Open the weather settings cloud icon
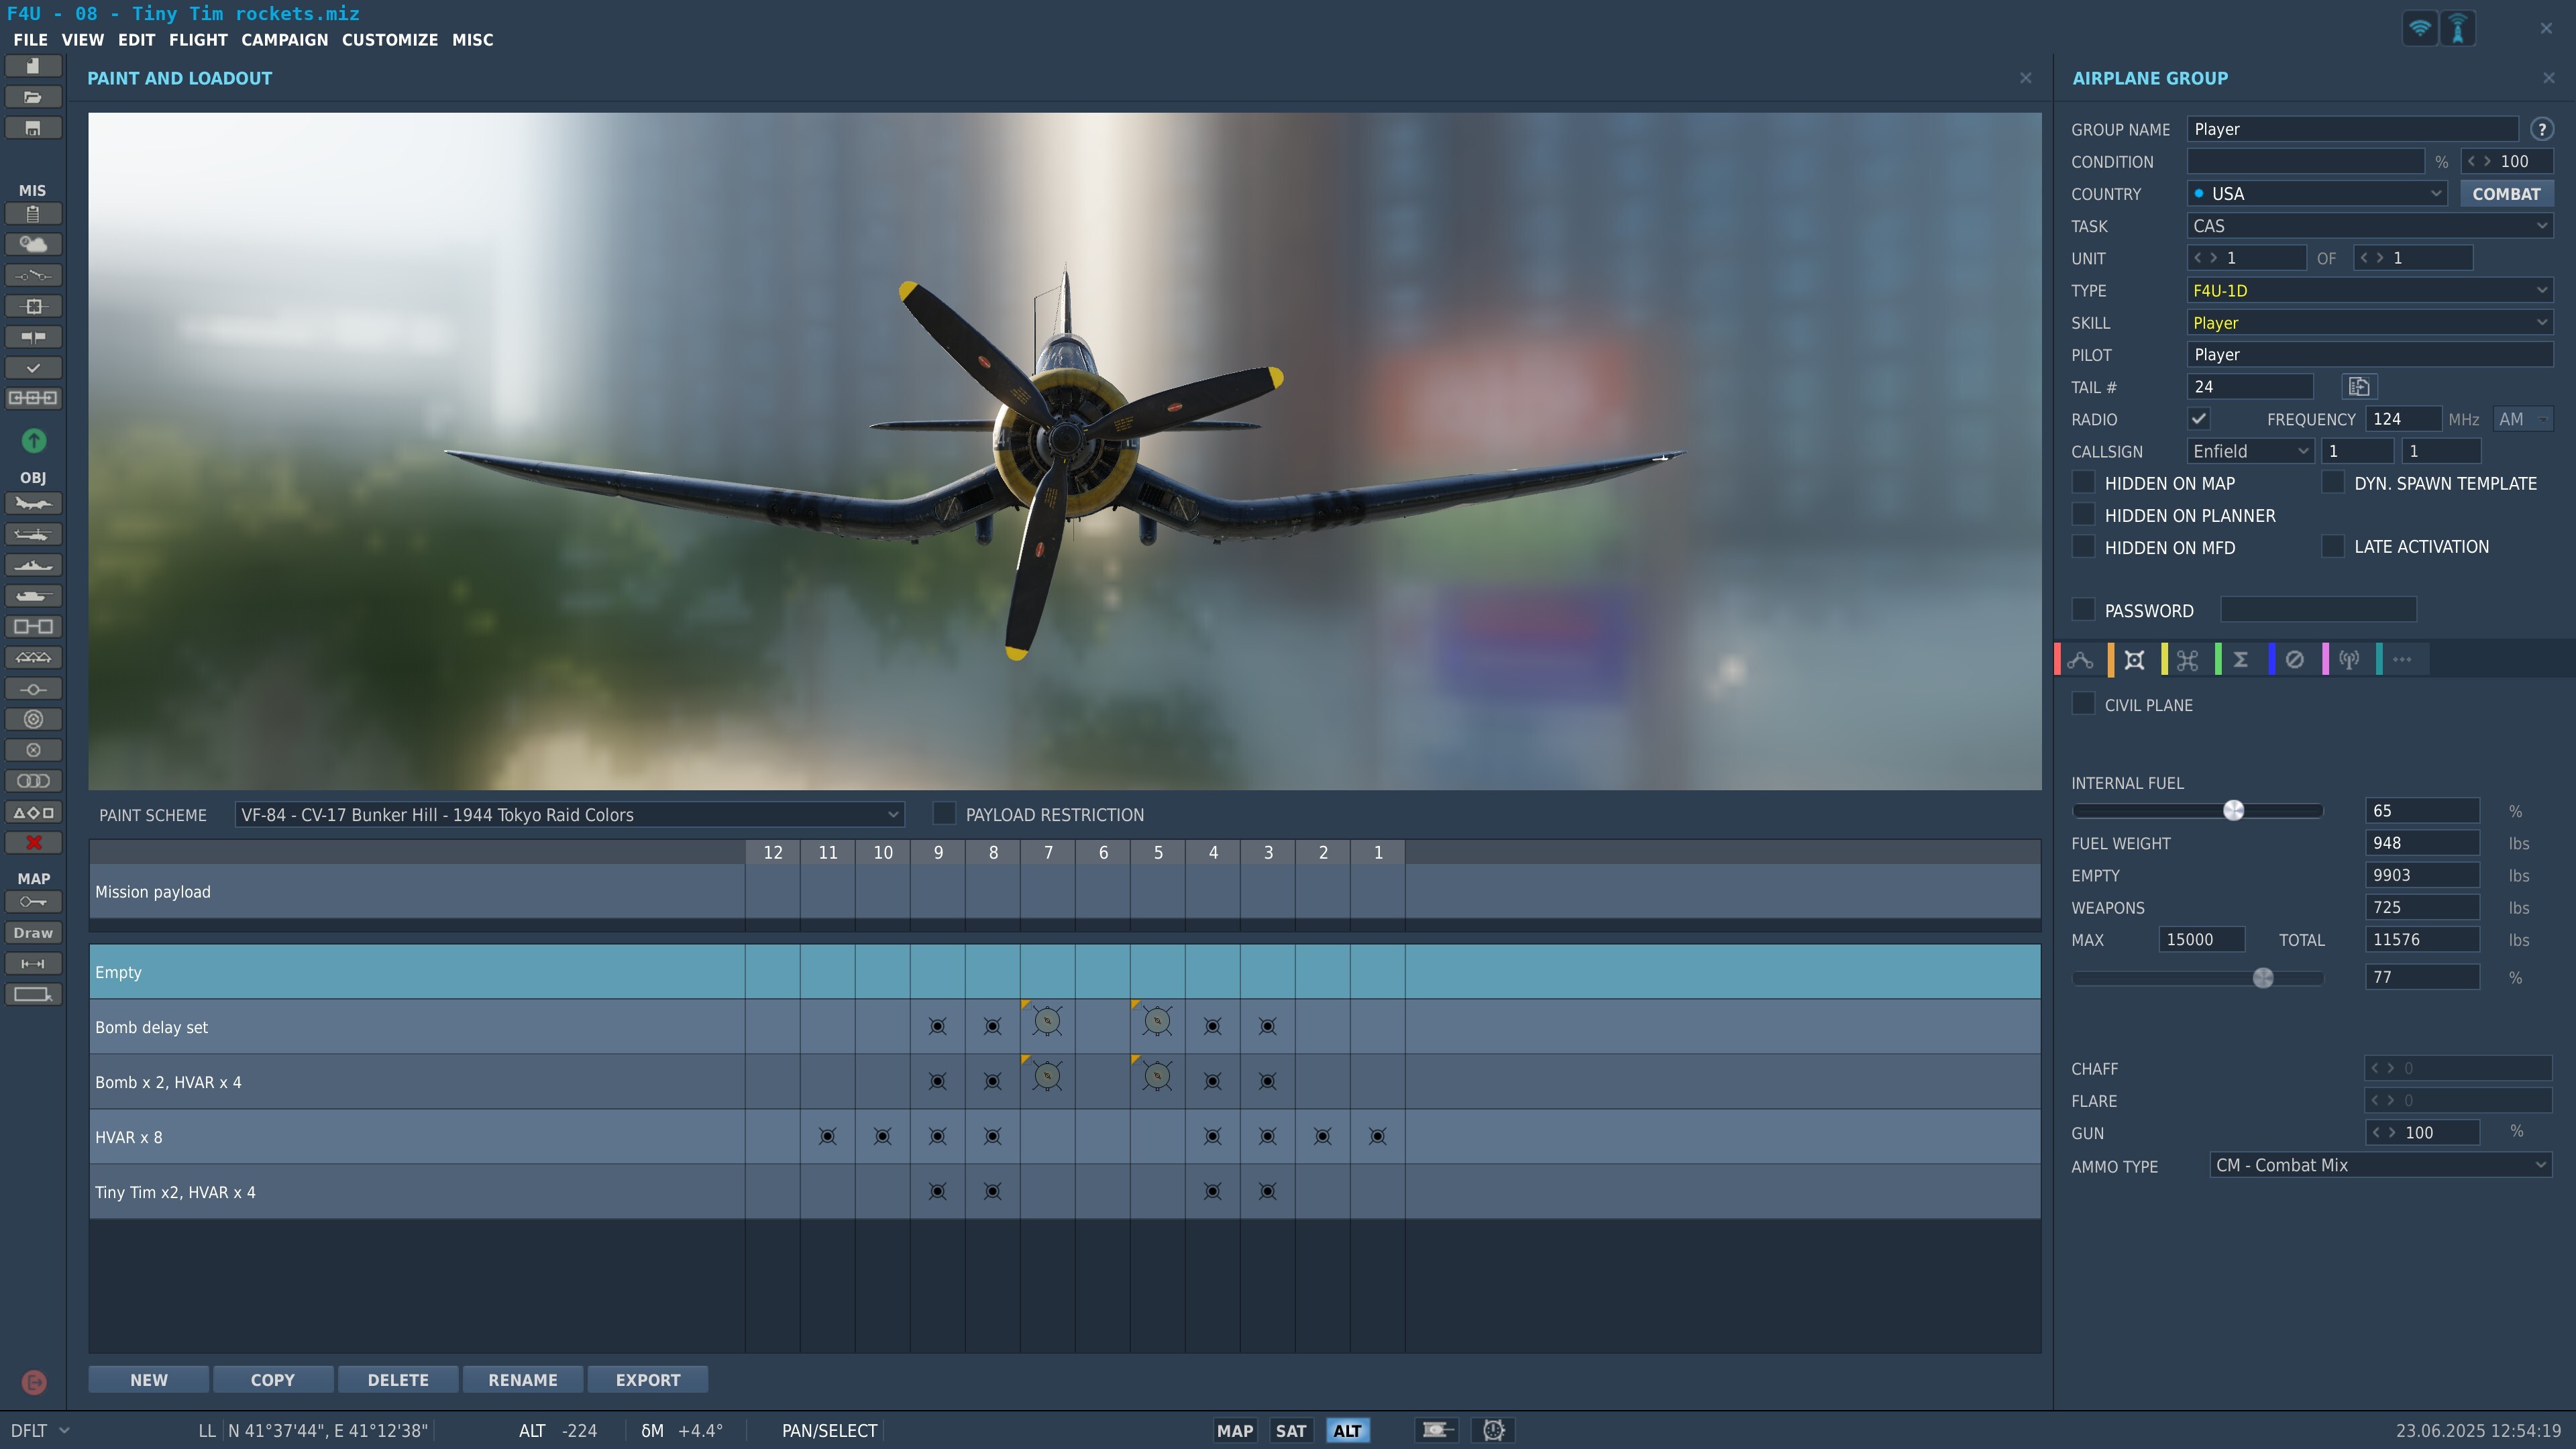Viewport: 2576px width, 1449px height. tap(33, 244)
